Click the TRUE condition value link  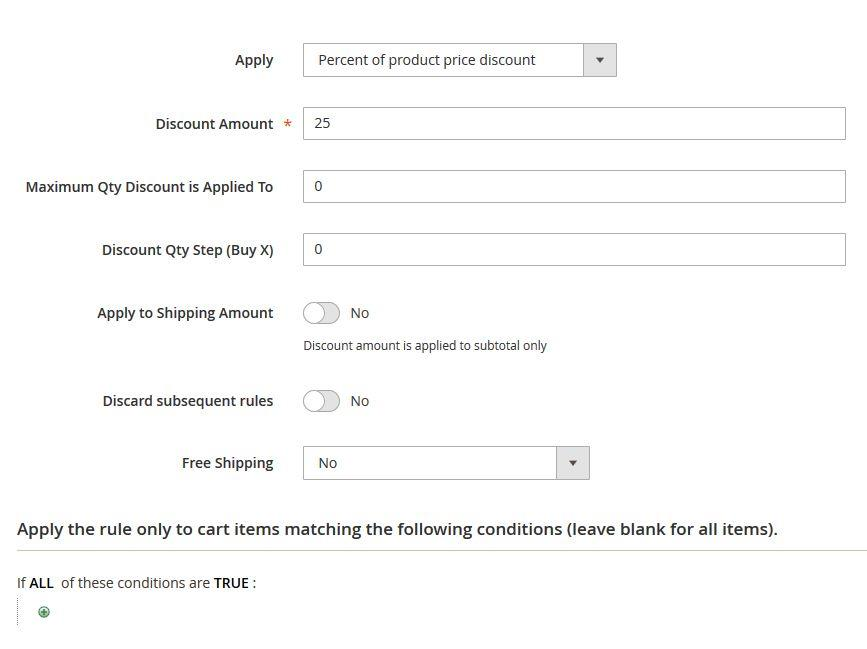point(231,583)
